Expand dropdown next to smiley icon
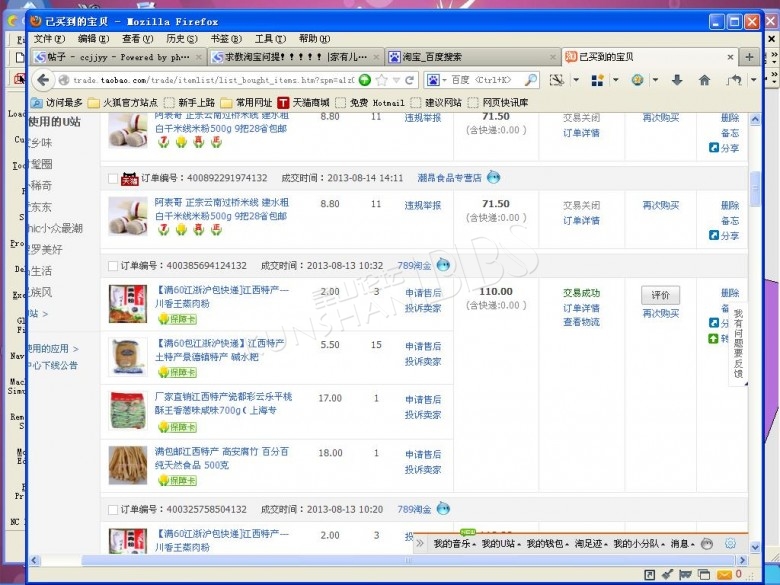The height and width of the screenshot is (585, 780). pyautogui.click(x=655, y=80)
